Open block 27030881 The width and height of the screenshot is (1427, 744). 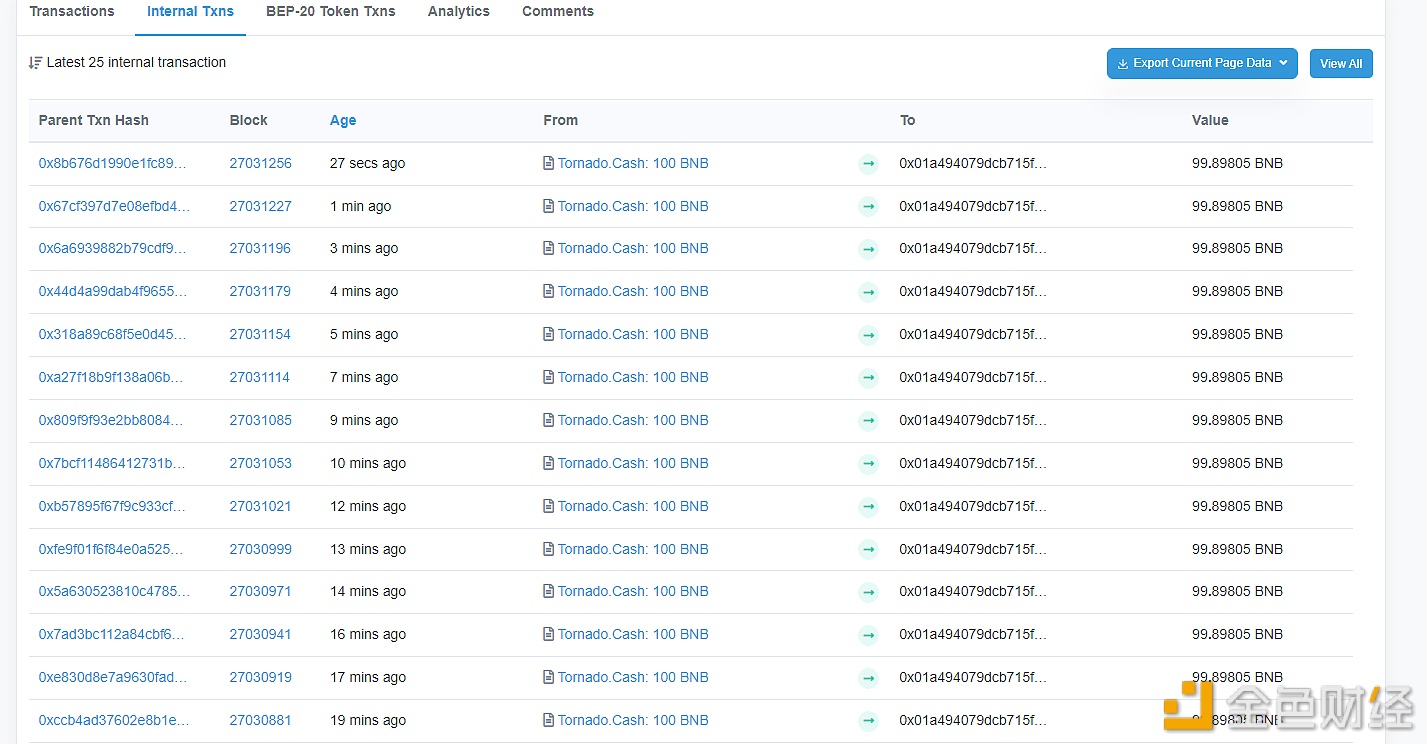pos(260,720)
